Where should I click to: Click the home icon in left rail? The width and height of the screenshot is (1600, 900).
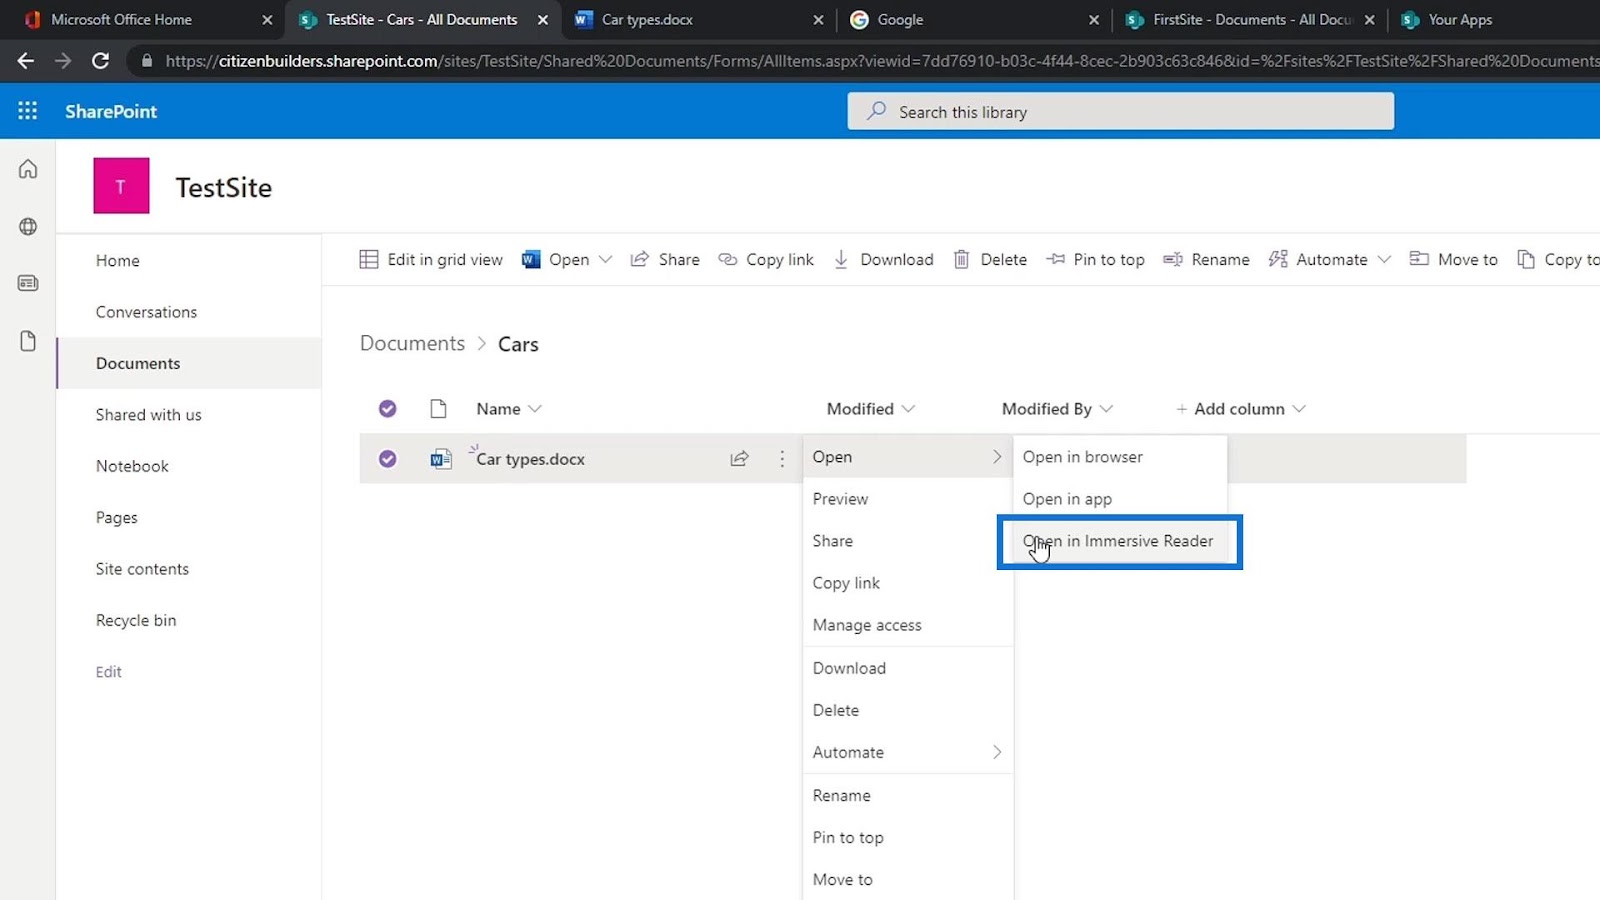[28, 169]
